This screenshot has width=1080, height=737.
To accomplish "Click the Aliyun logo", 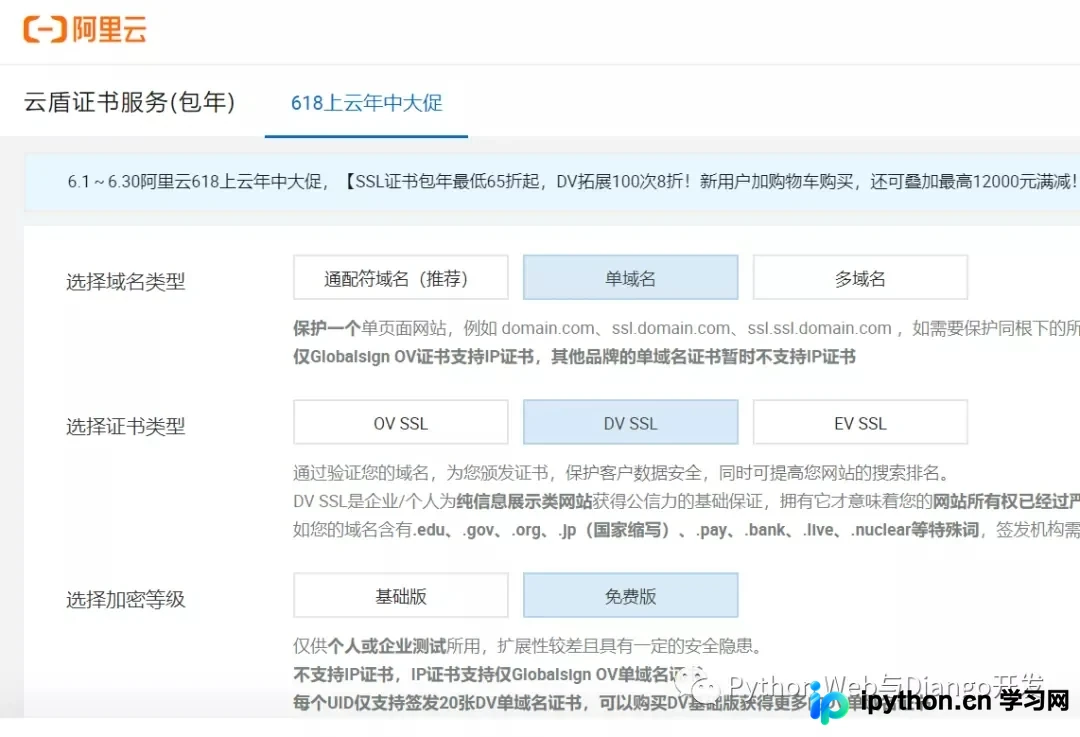I will click(x=85, y=30).
